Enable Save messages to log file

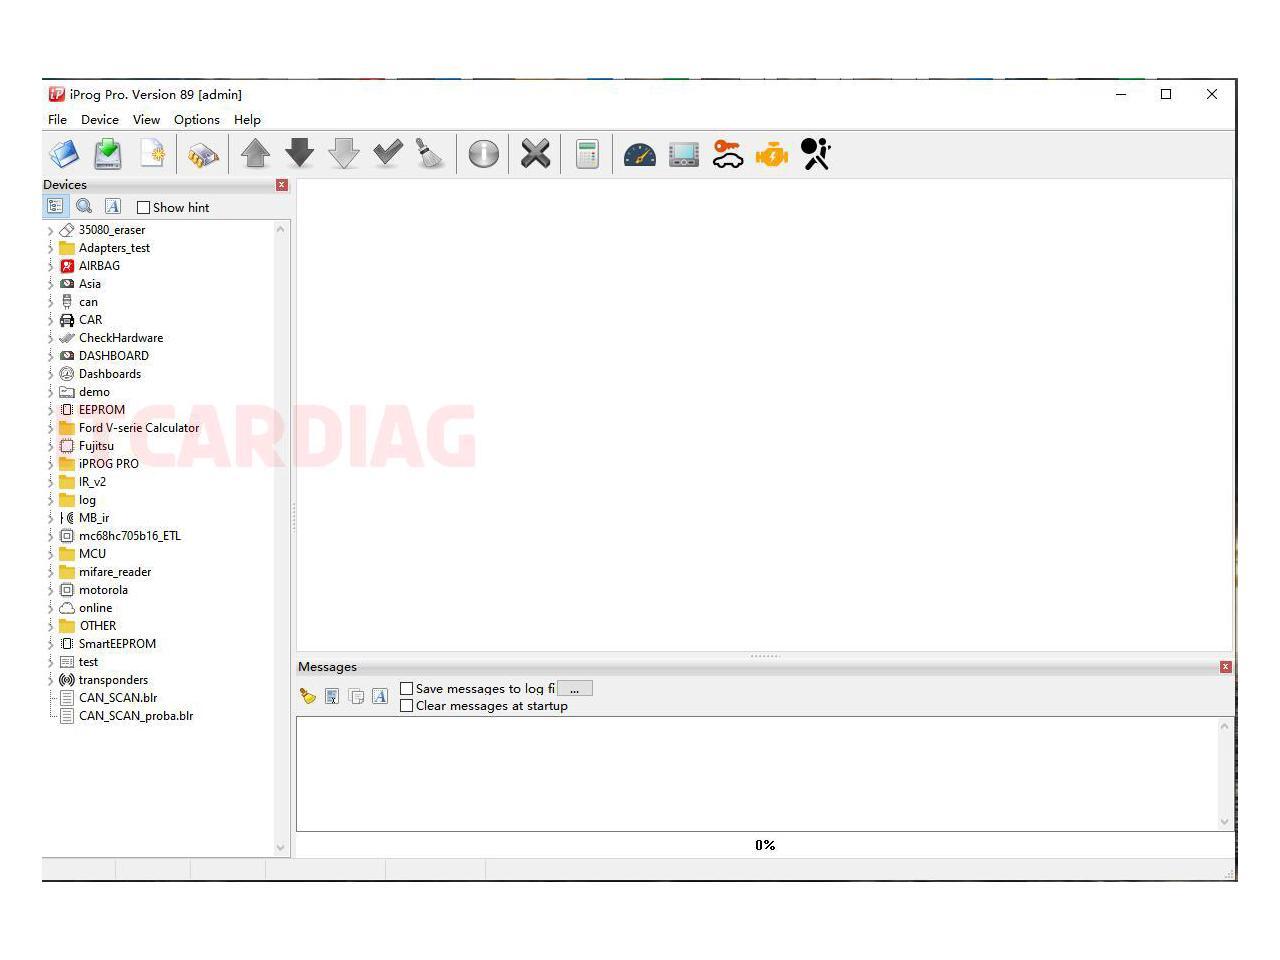coord(407,689)
